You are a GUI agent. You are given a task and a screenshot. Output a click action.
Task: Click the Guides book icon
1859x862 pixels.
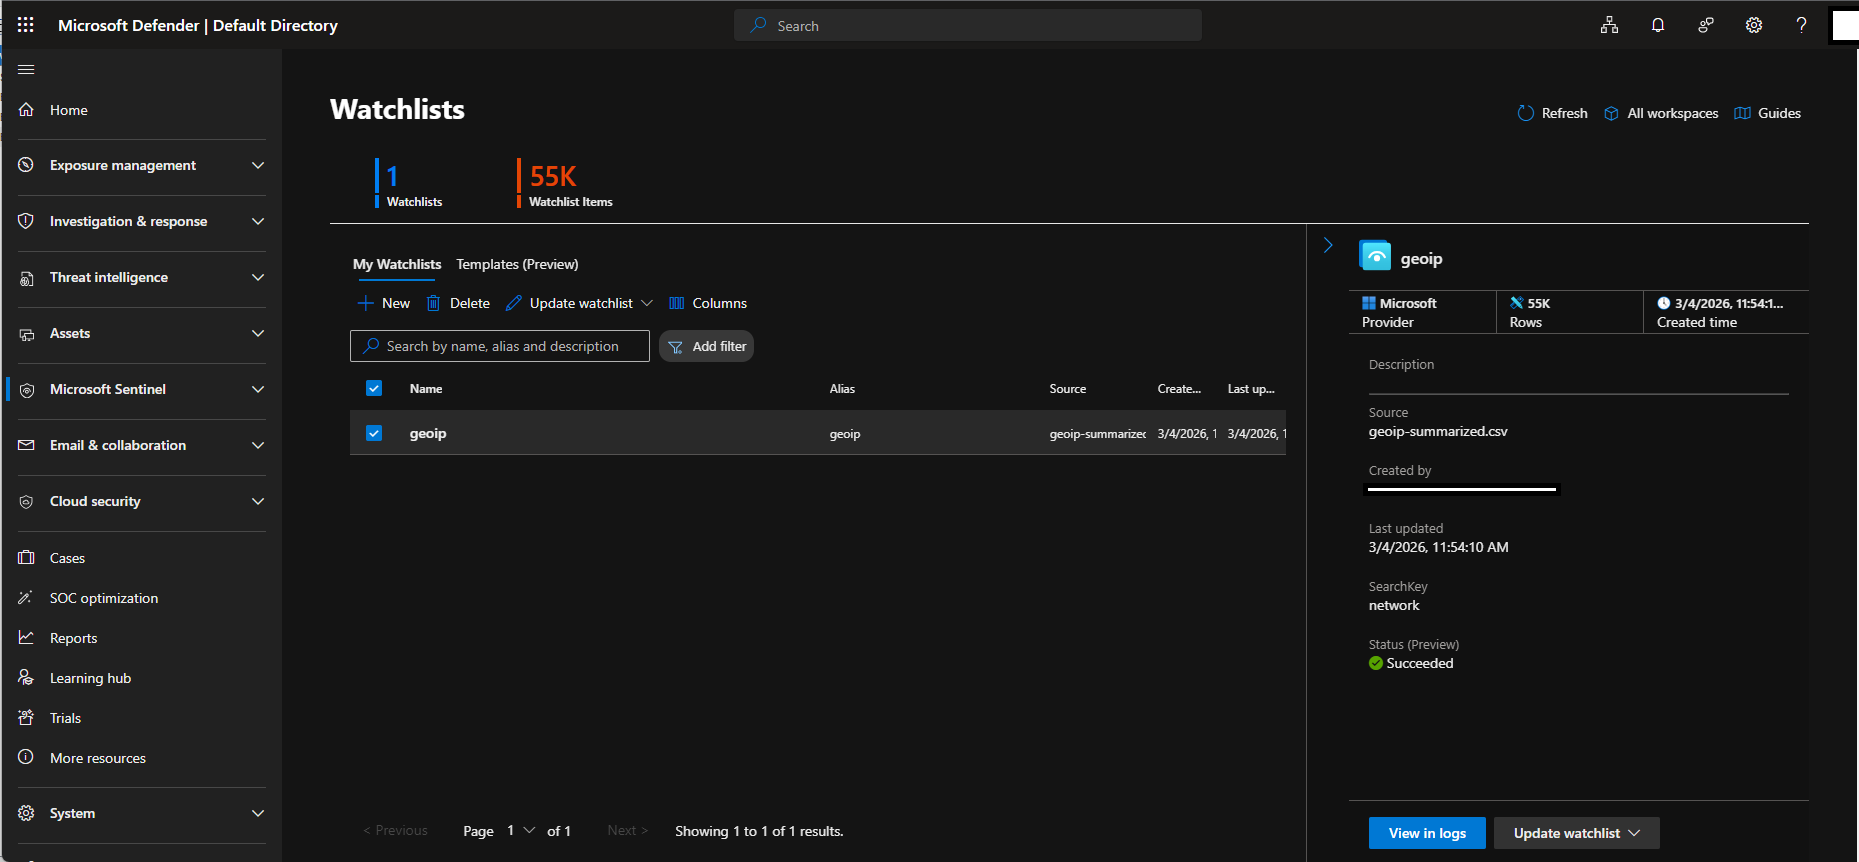pos(1742,113)
